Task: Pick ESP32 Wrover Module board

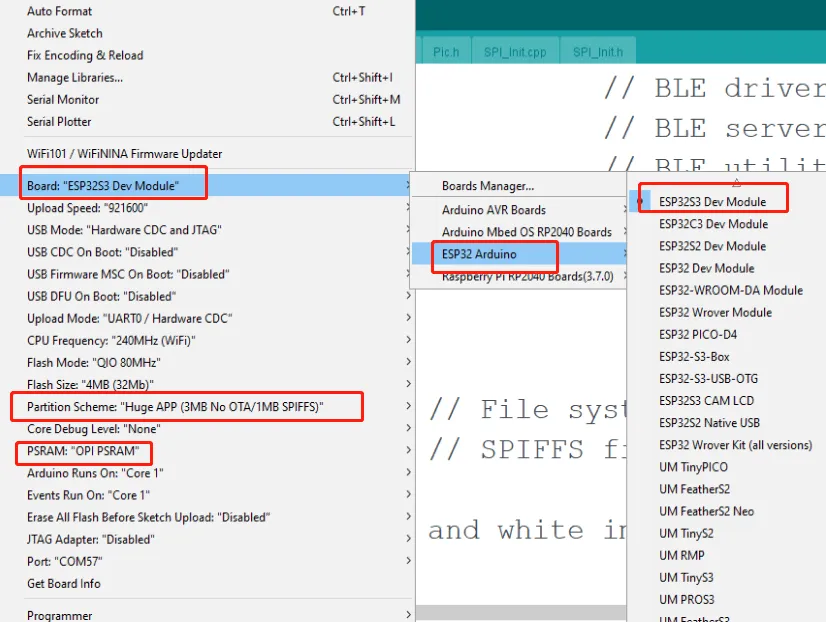Action: tap(715, 312)
